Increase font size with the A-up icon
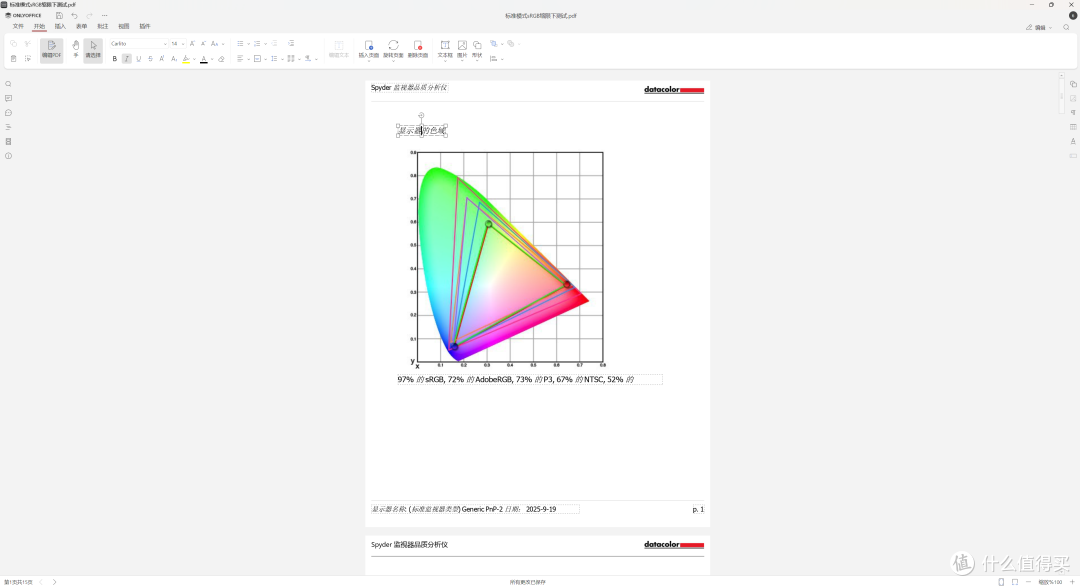The width and height of the screenshot is (1080, 586). [x=192, y=43]
